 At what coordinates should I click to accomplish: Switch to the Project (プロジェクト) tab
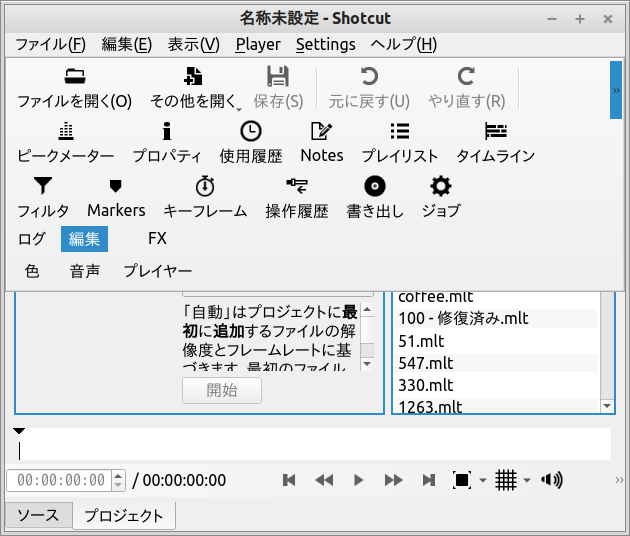point(123,516)
